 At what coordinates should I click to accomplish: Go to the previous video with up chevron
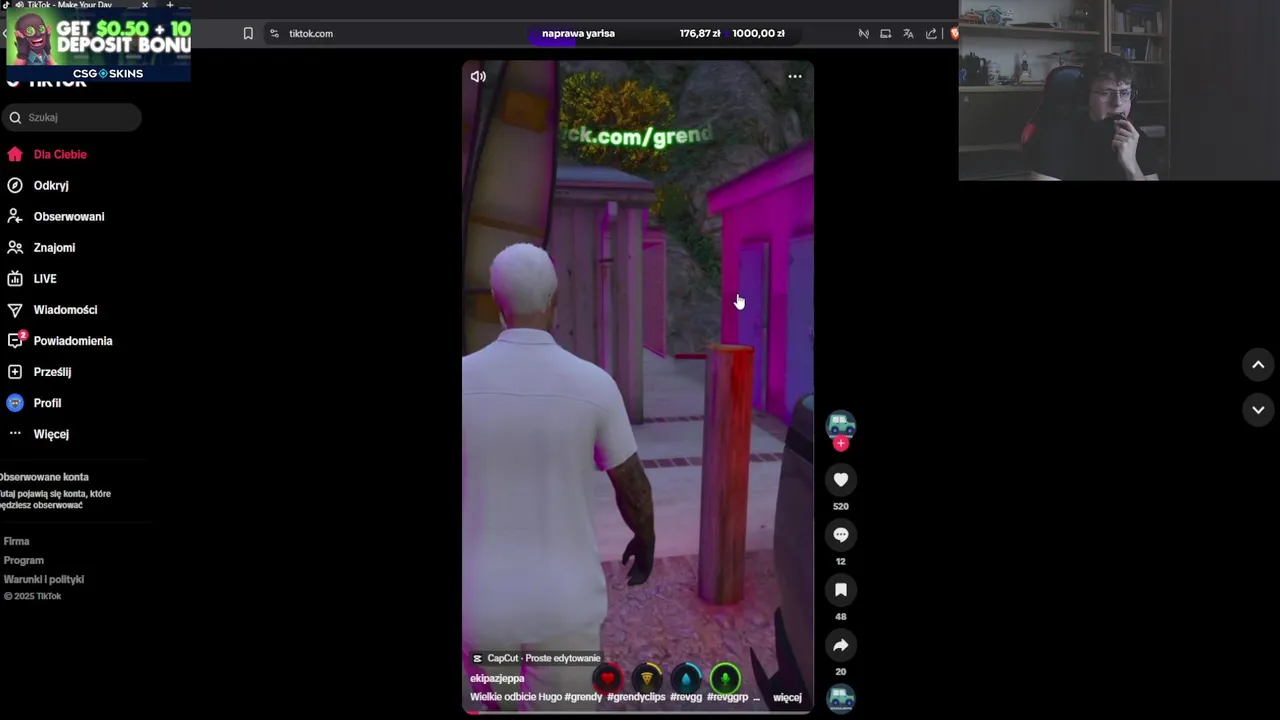(1258, 365)
